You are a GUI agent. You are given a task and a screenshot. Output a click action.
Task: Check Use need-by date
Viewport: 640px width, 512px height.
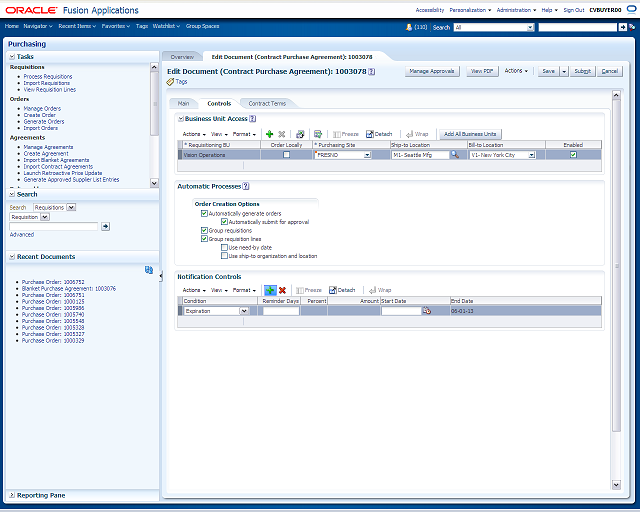224,247
